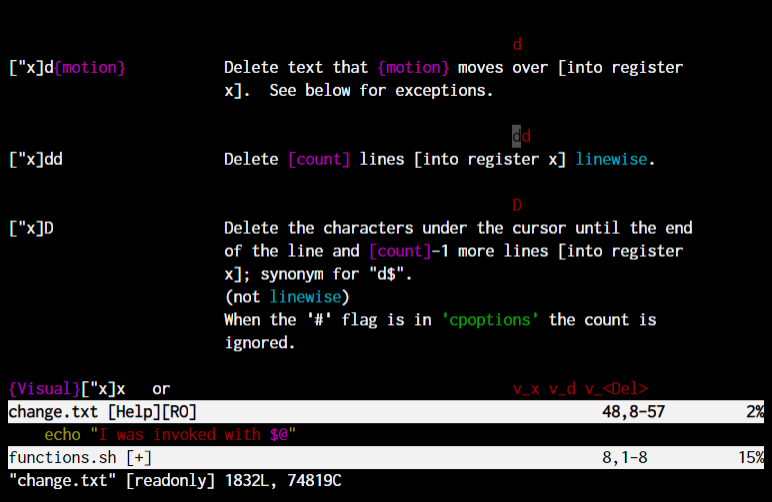Click the word 'ignored.'
This screenshot has height=502, width=772.
pyautogui.click(x=260, y=343)
